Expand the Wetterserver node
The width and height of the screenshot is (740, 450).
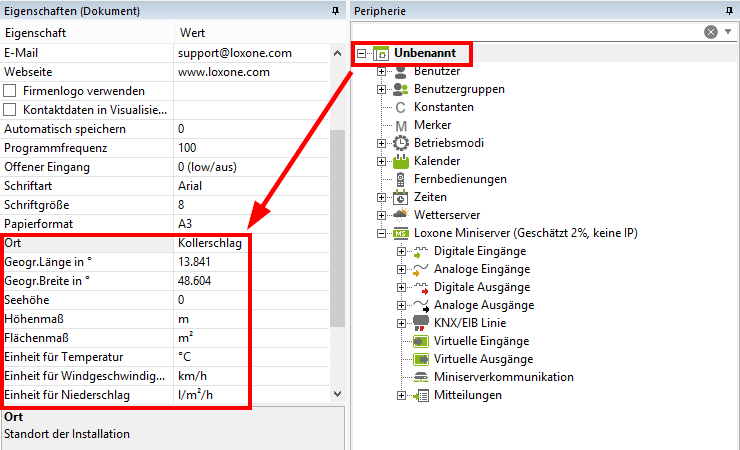pos(381,215)
